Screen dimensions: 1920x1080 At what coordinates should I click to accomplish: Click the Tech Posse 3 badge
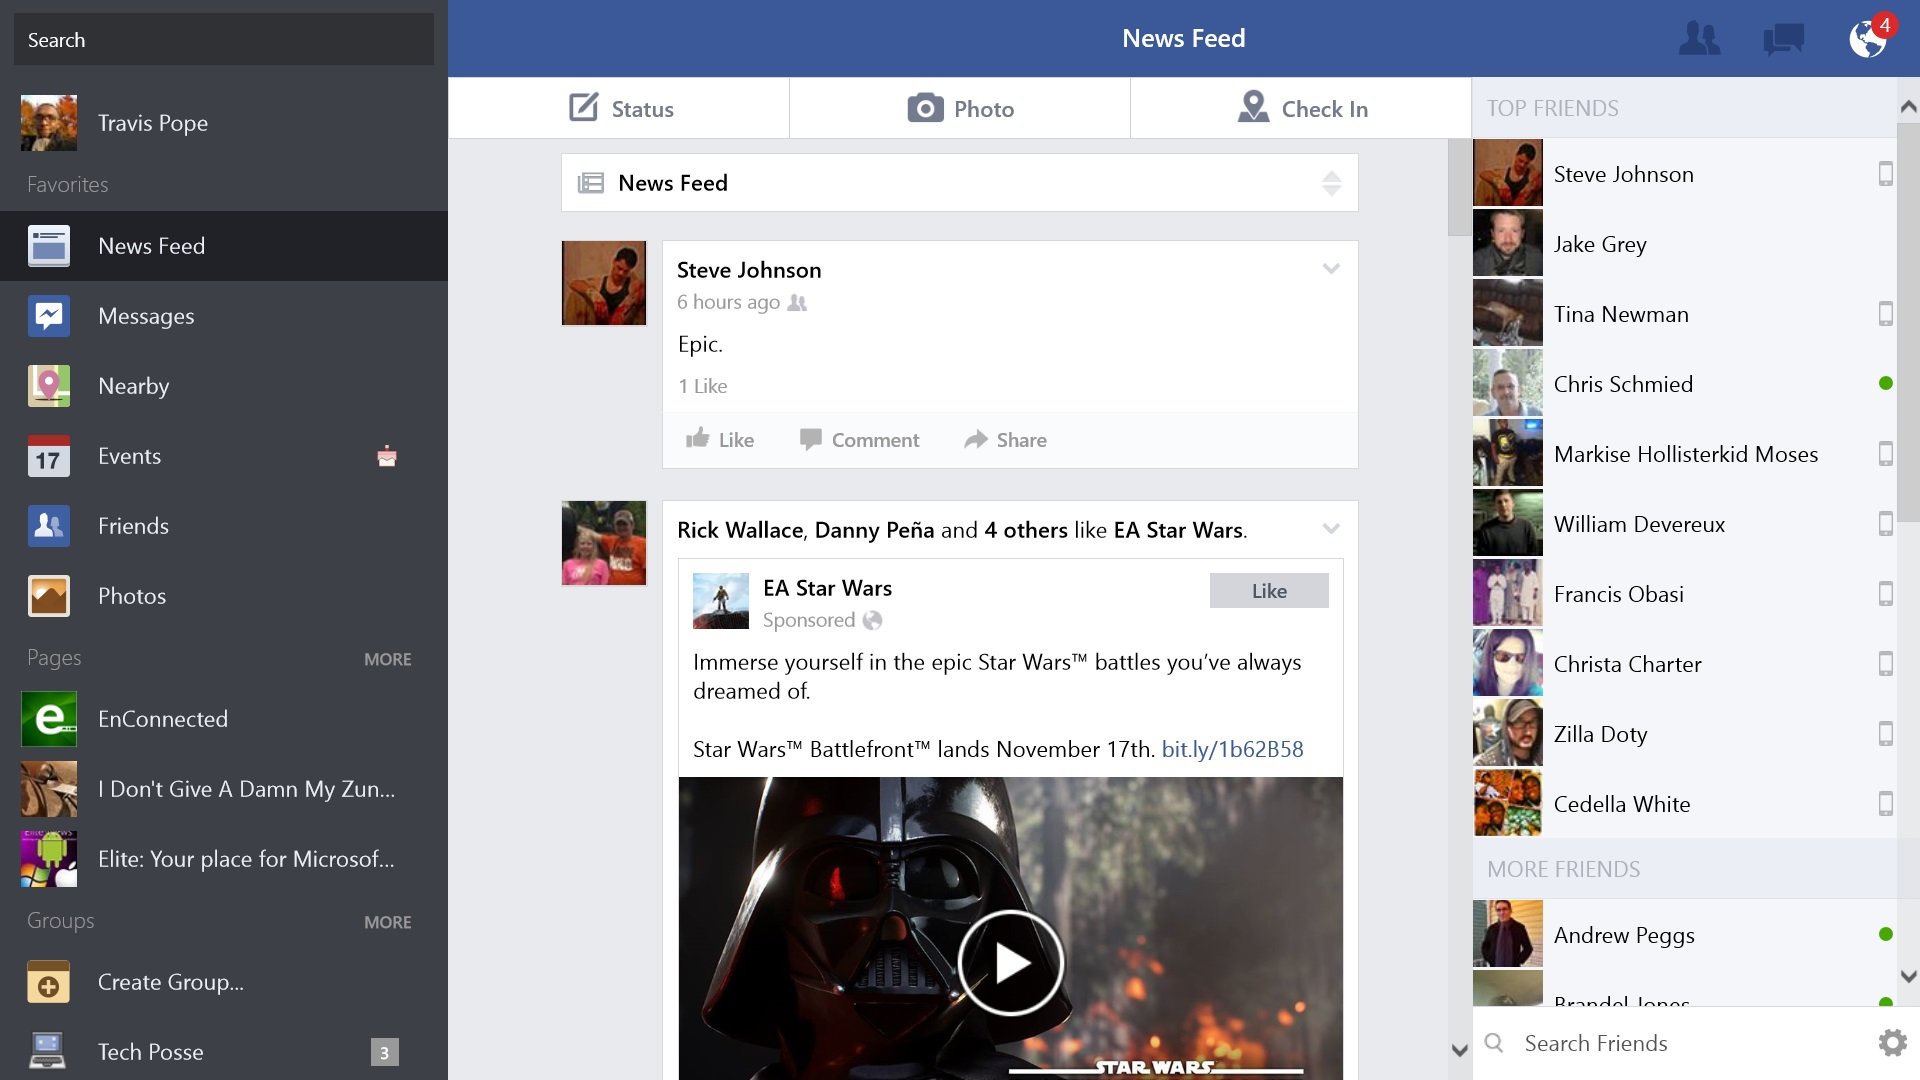385,1052
